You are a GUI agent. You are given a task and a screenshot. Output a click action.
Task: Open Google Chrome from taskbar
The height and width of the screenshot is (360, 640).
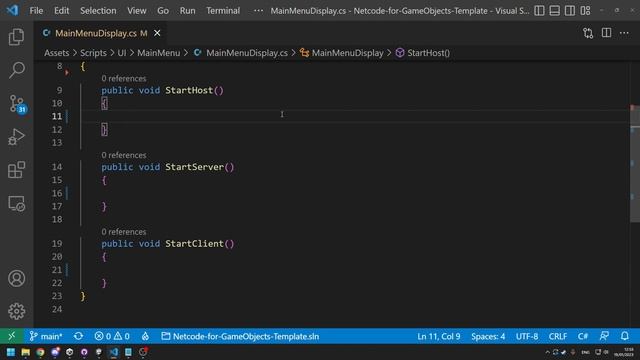point(40,352)
